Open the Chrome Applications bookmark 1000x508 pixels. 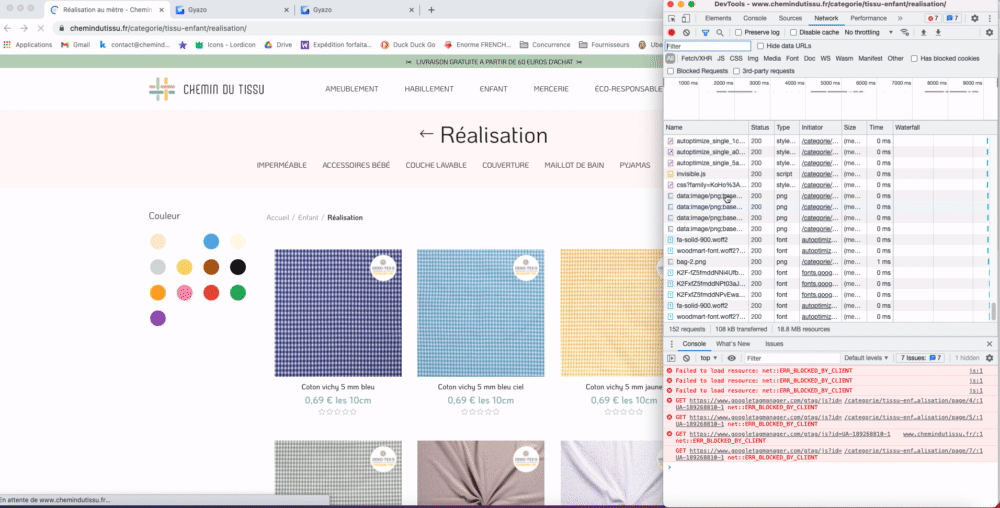(28, 45)
